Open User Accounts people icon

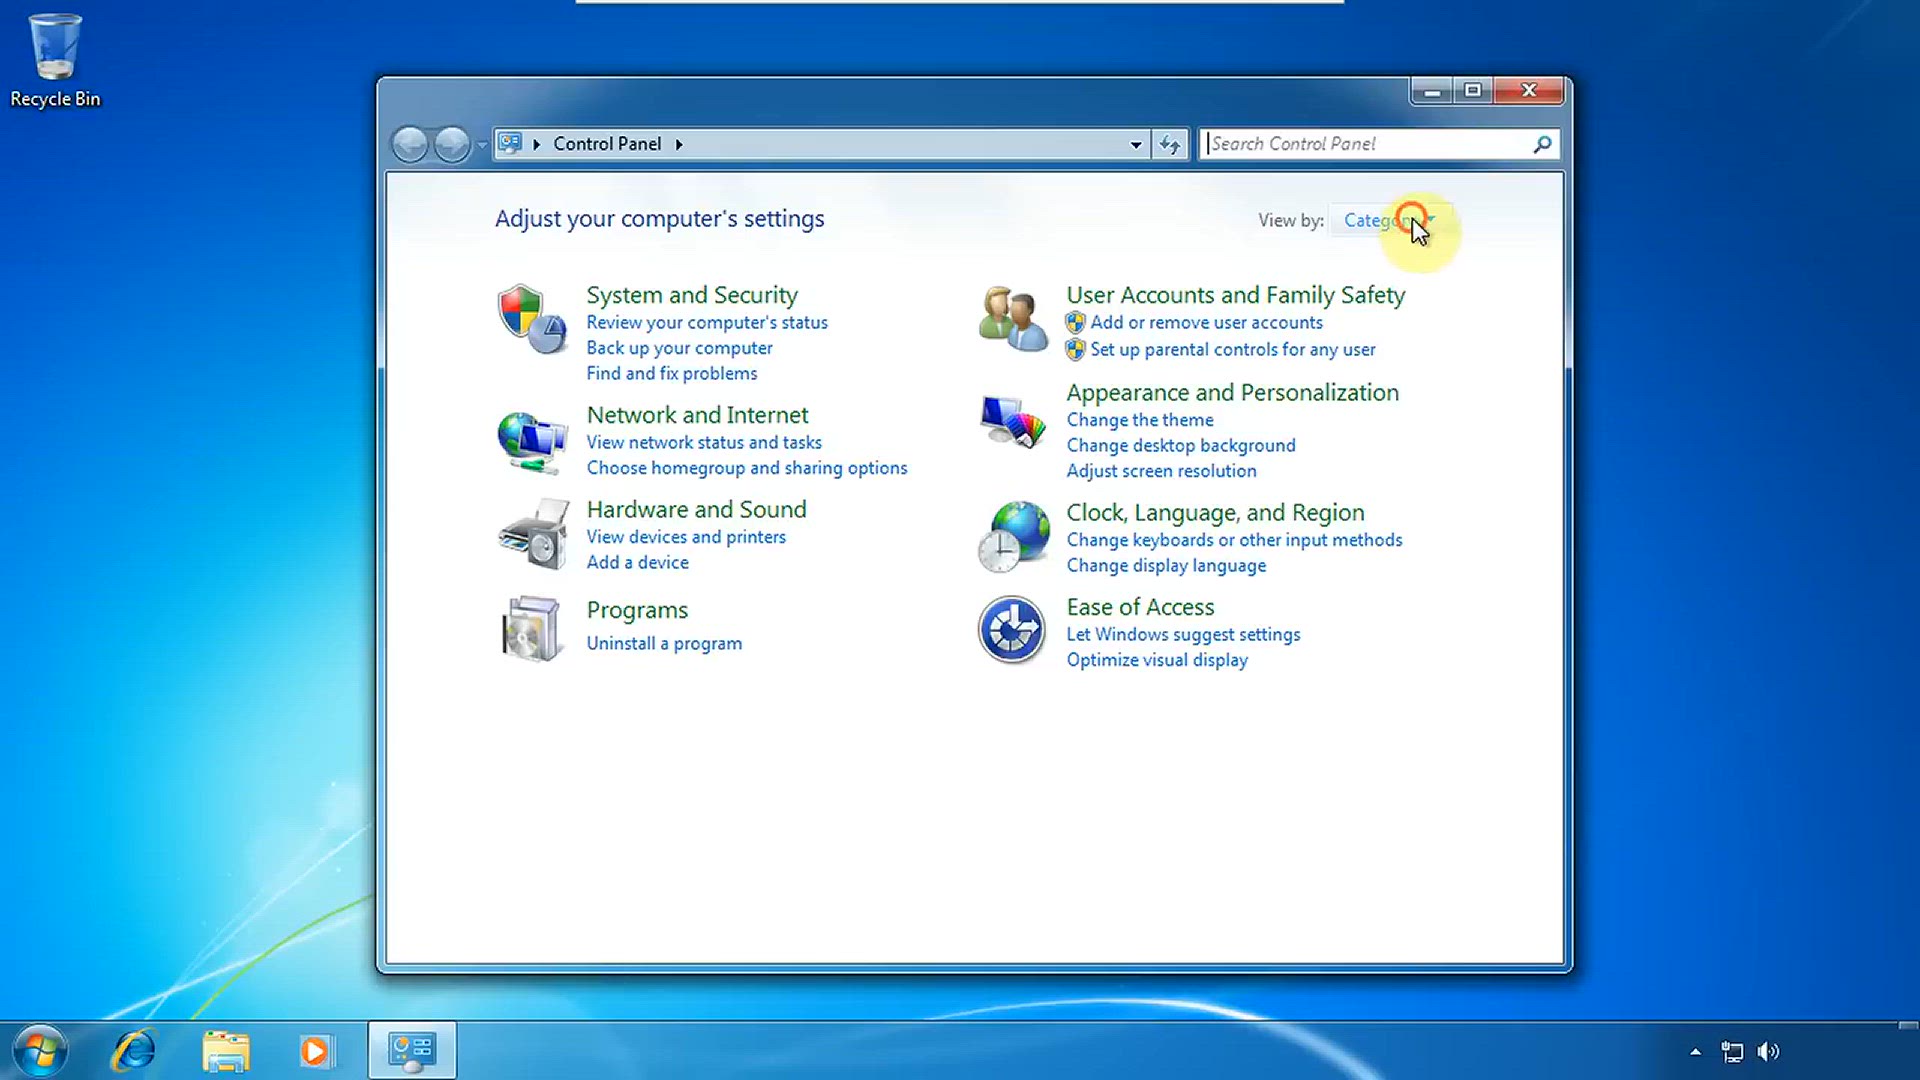point(1013,318)
